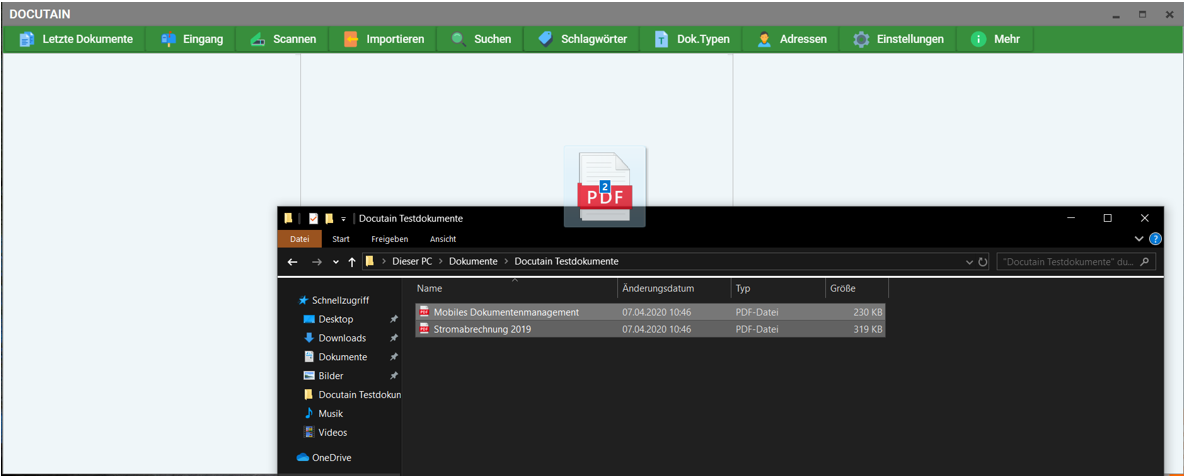Viewport: 1184px width, 476px height.
Task: Click the pin icon beside Dokumente
Action: pos(393,357)
